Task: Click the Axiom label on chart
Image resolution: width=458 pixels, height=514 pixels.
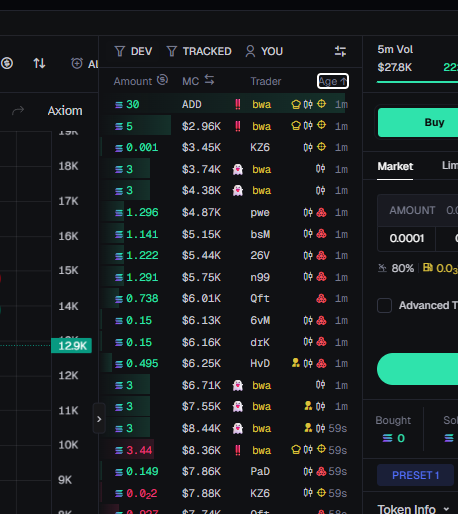Action: (x=65, y=111)
